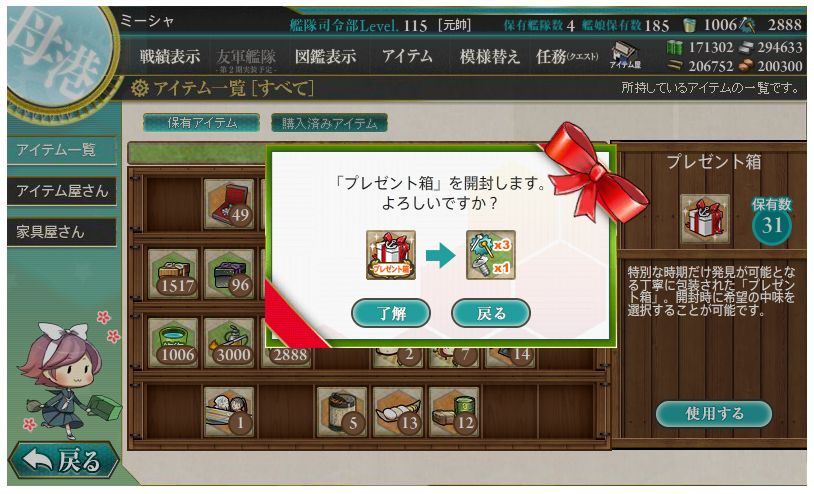Return via the bottom-left 戻る arrow button
This screenshot has height=494, width=814.
[64, 460]
